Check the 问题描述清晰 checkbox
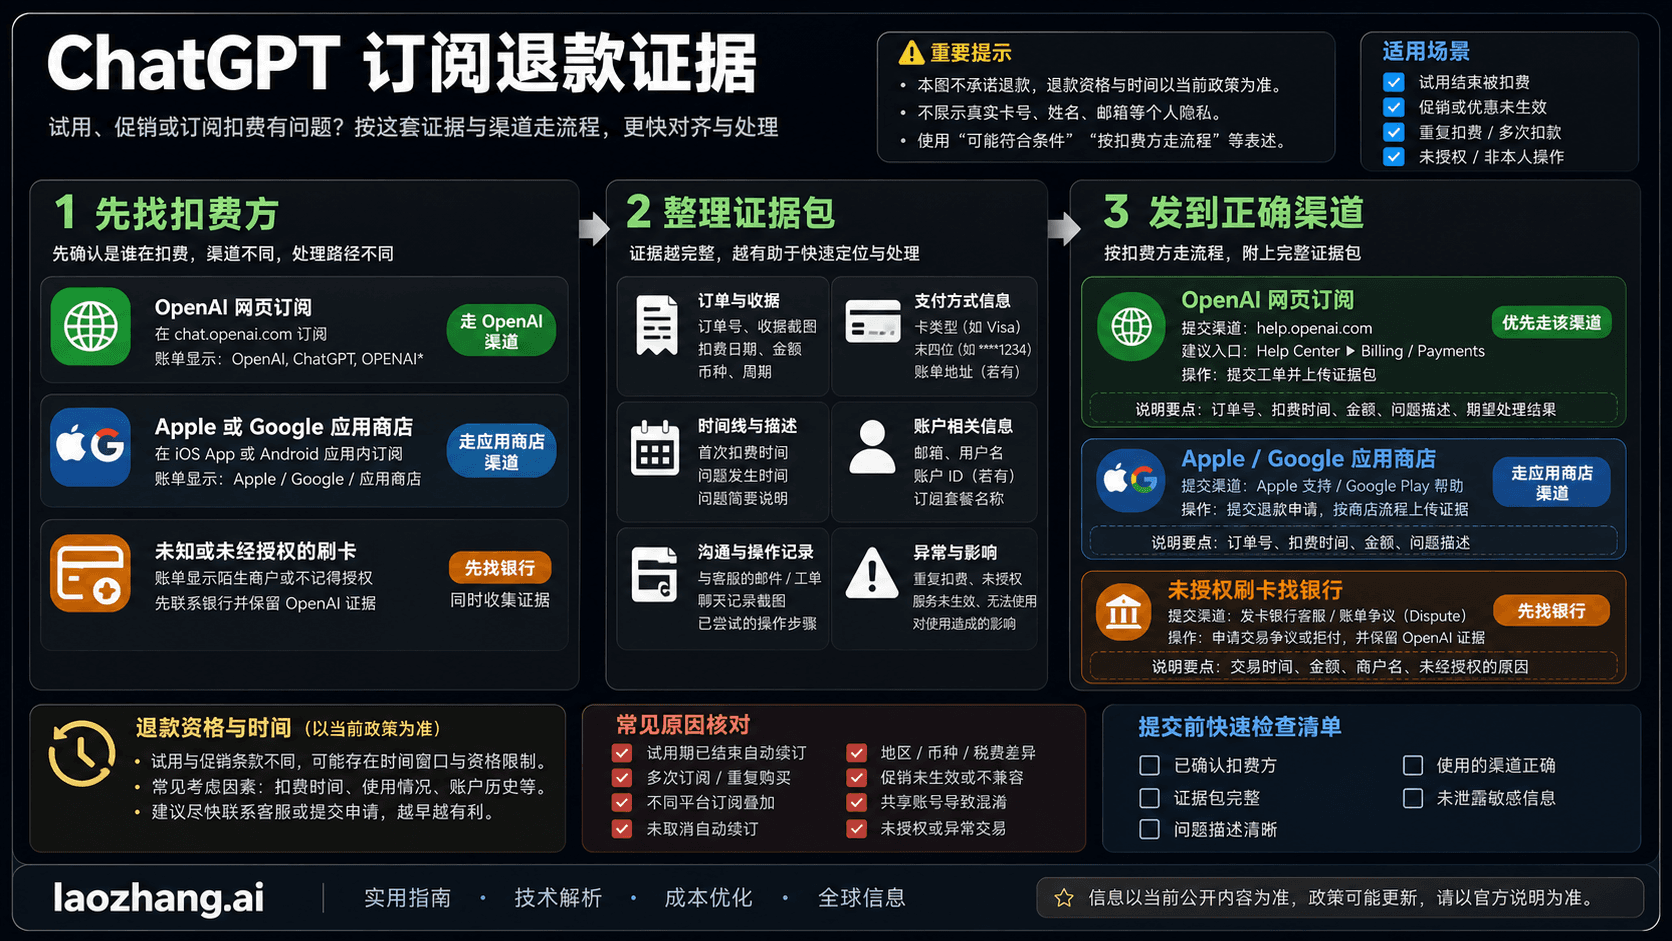1672x941 pixels. pos(1150,829)
